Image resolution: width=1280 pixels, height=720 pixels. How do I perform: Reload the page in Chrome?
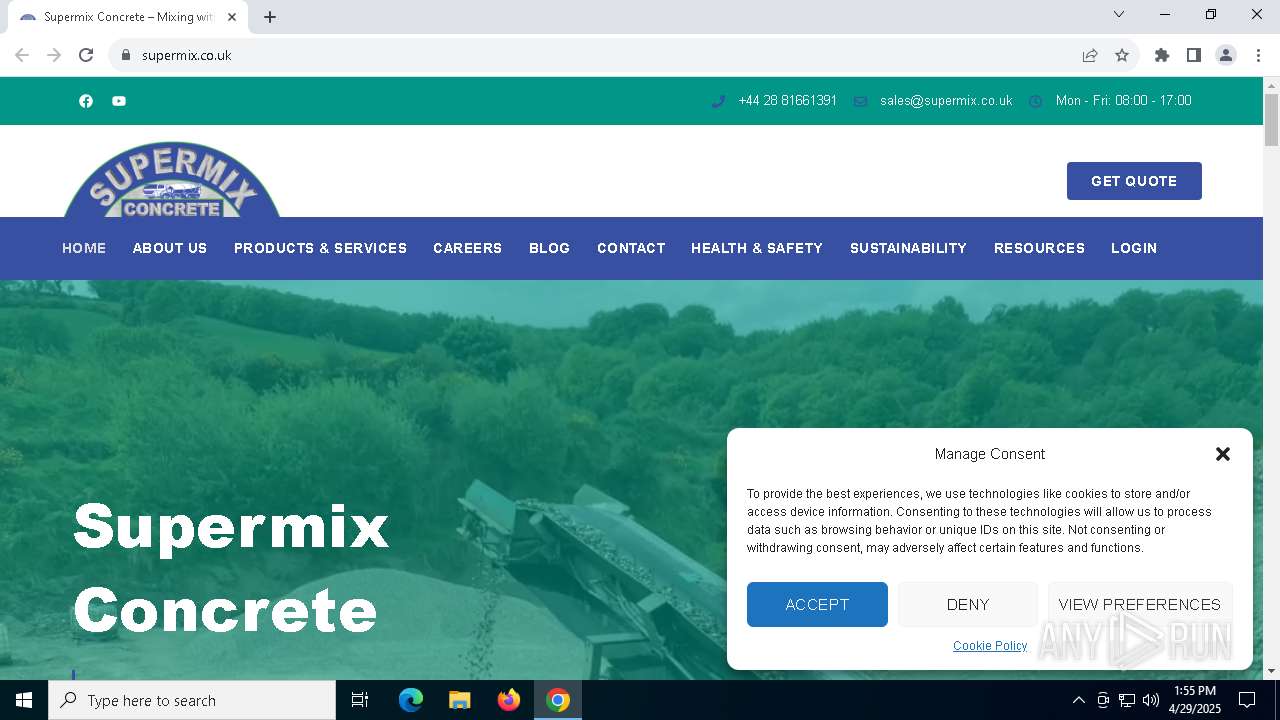click(x=86, y=55)
